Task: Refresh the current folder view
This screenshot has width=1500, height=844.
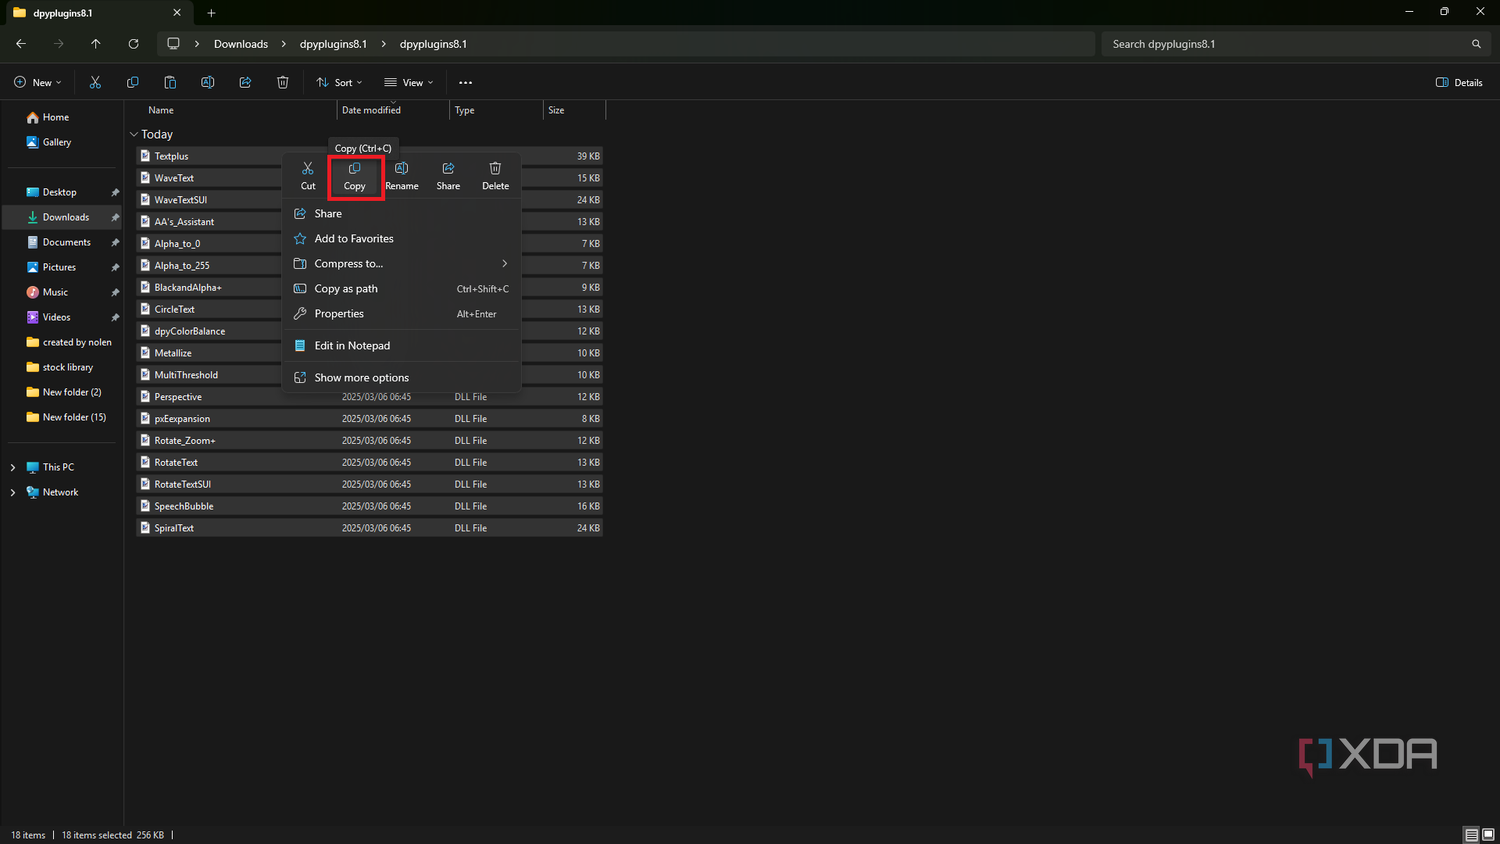Action: point(133,44)
